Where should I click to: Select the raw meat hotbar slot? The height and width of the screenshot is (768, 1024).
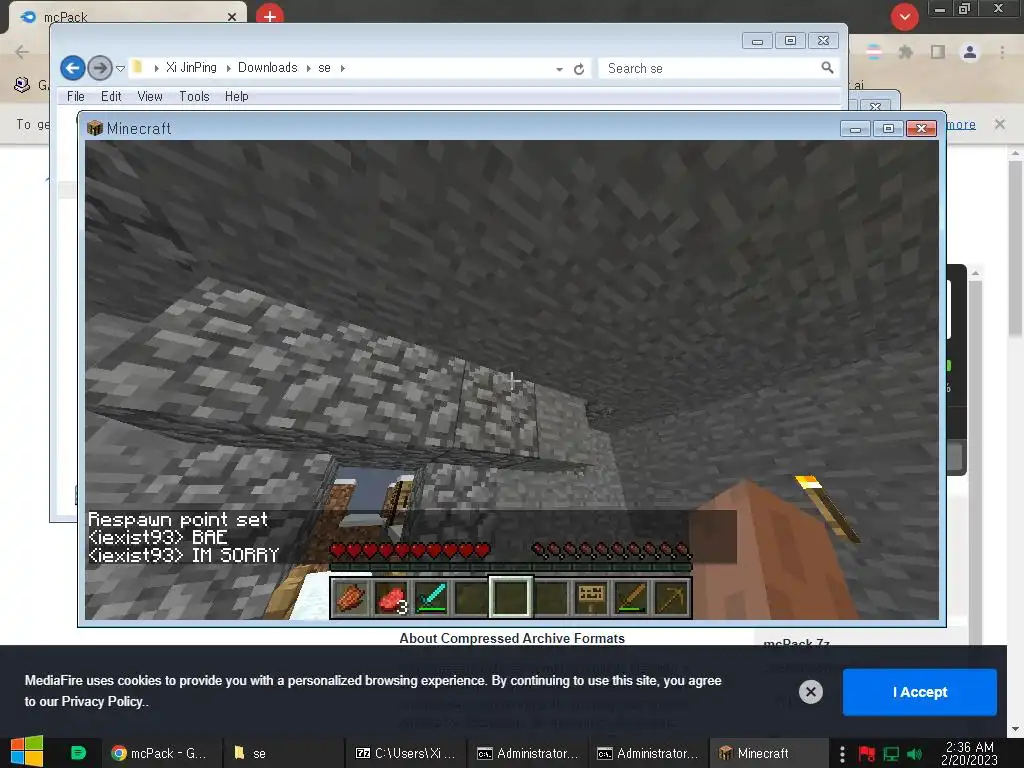tap(391, 598)
